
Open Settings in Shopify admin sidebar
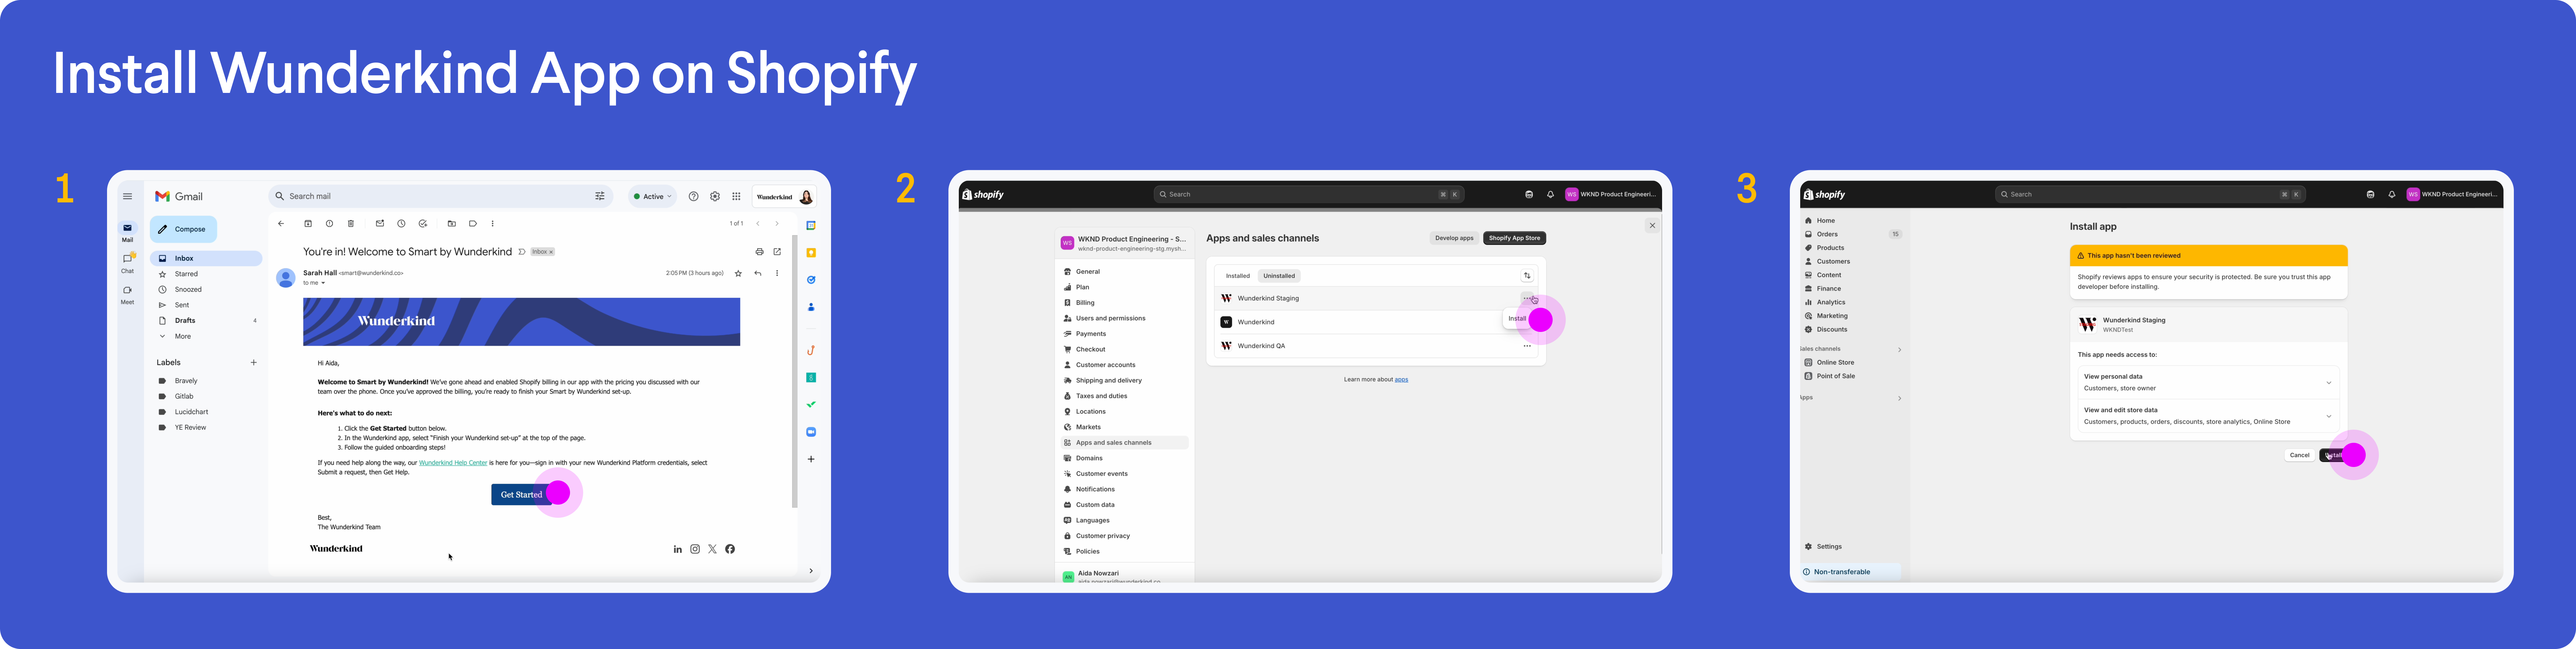pyautogui.click(x=1829, y=547)
